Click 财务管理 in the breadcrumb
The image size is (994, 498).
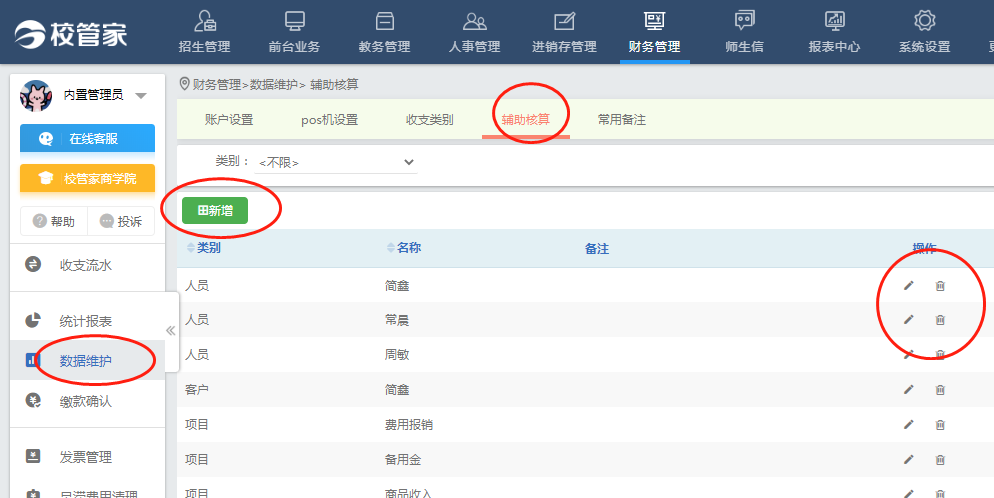tap(217, 84)
